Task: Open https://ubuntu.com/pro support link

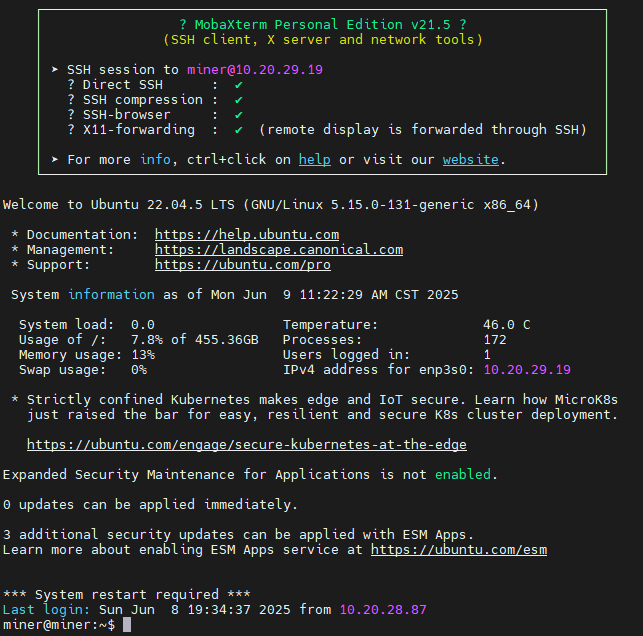Action: [243, 265]
